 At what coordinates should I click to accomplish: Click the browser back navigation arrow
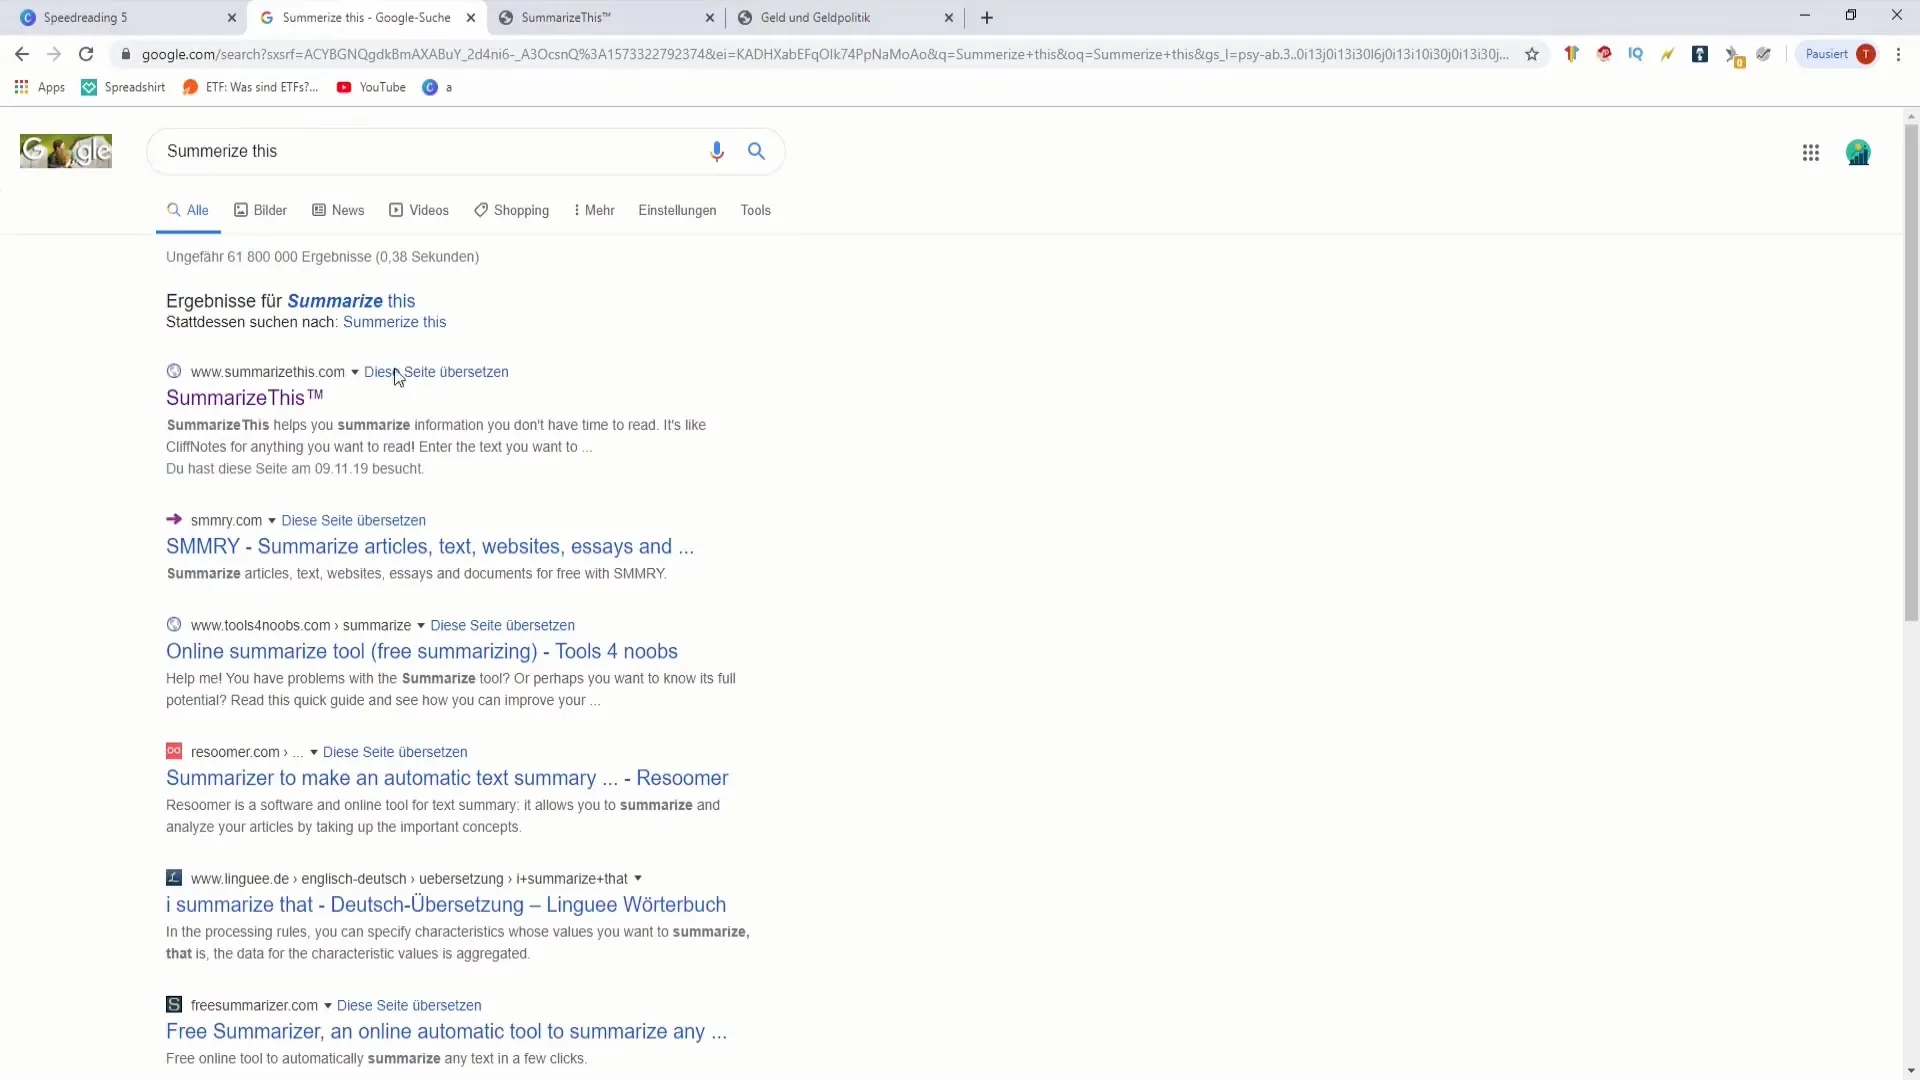(20, 53)
